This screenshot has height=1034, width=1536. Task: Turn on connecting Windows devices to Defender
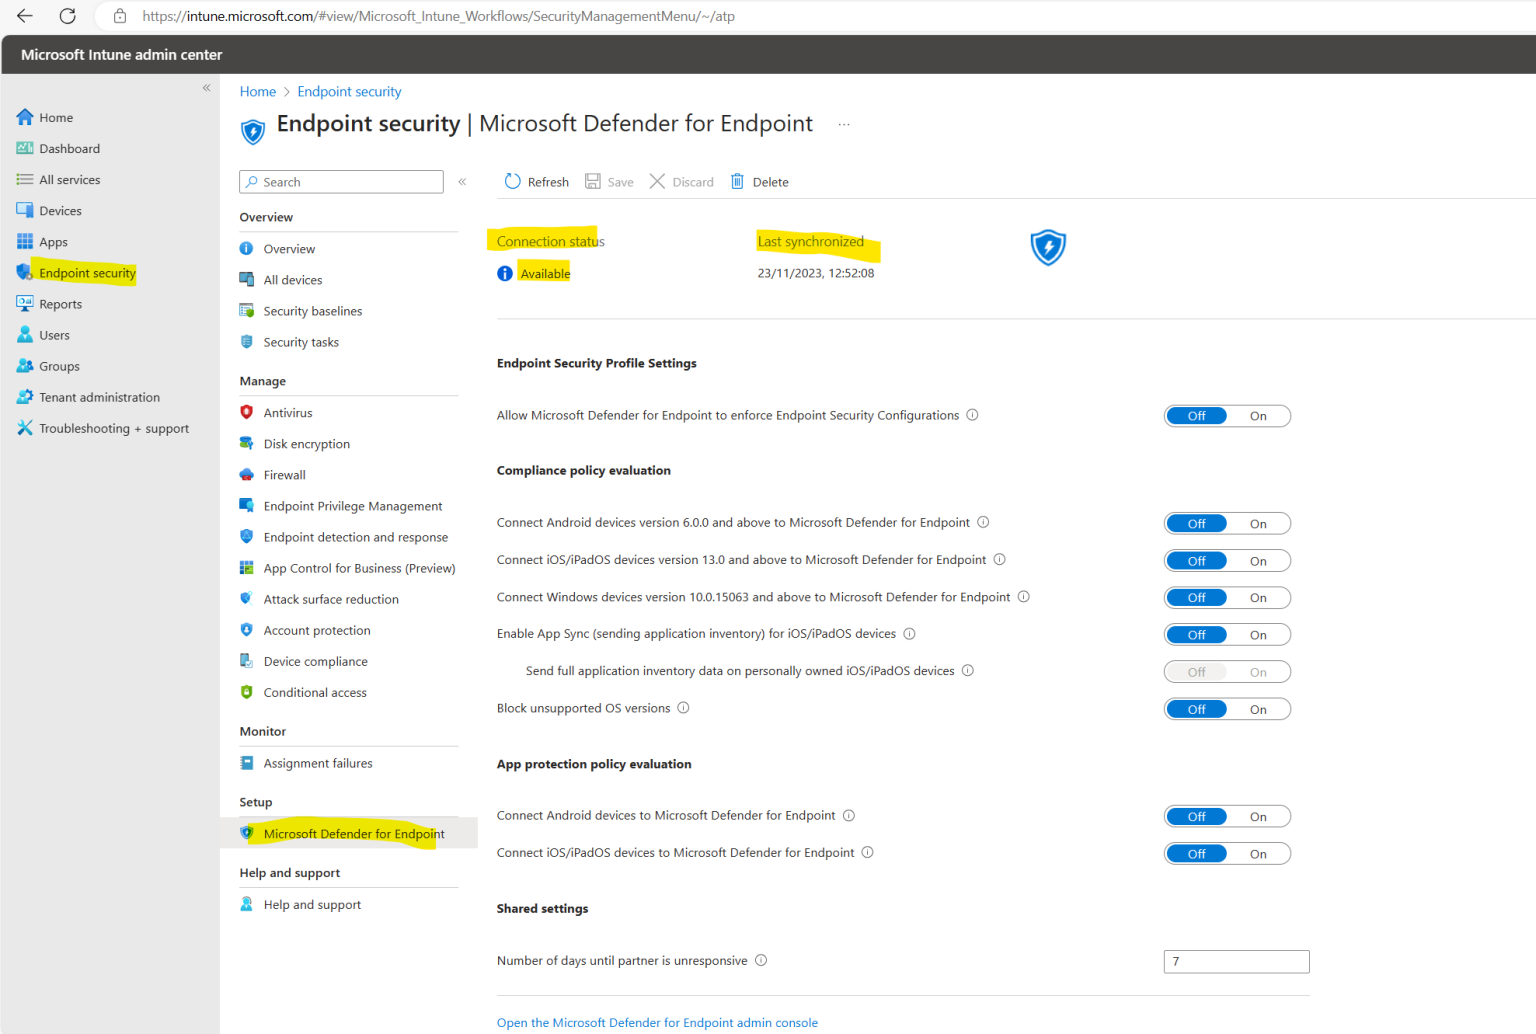click(x=1257, y=597)
